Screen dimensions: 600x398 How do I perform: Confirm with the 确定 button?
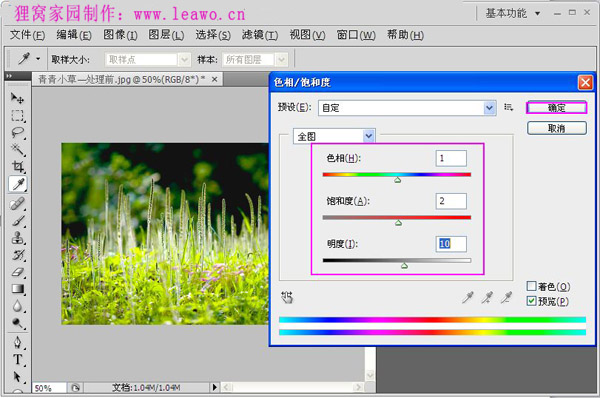pos(556,108)
